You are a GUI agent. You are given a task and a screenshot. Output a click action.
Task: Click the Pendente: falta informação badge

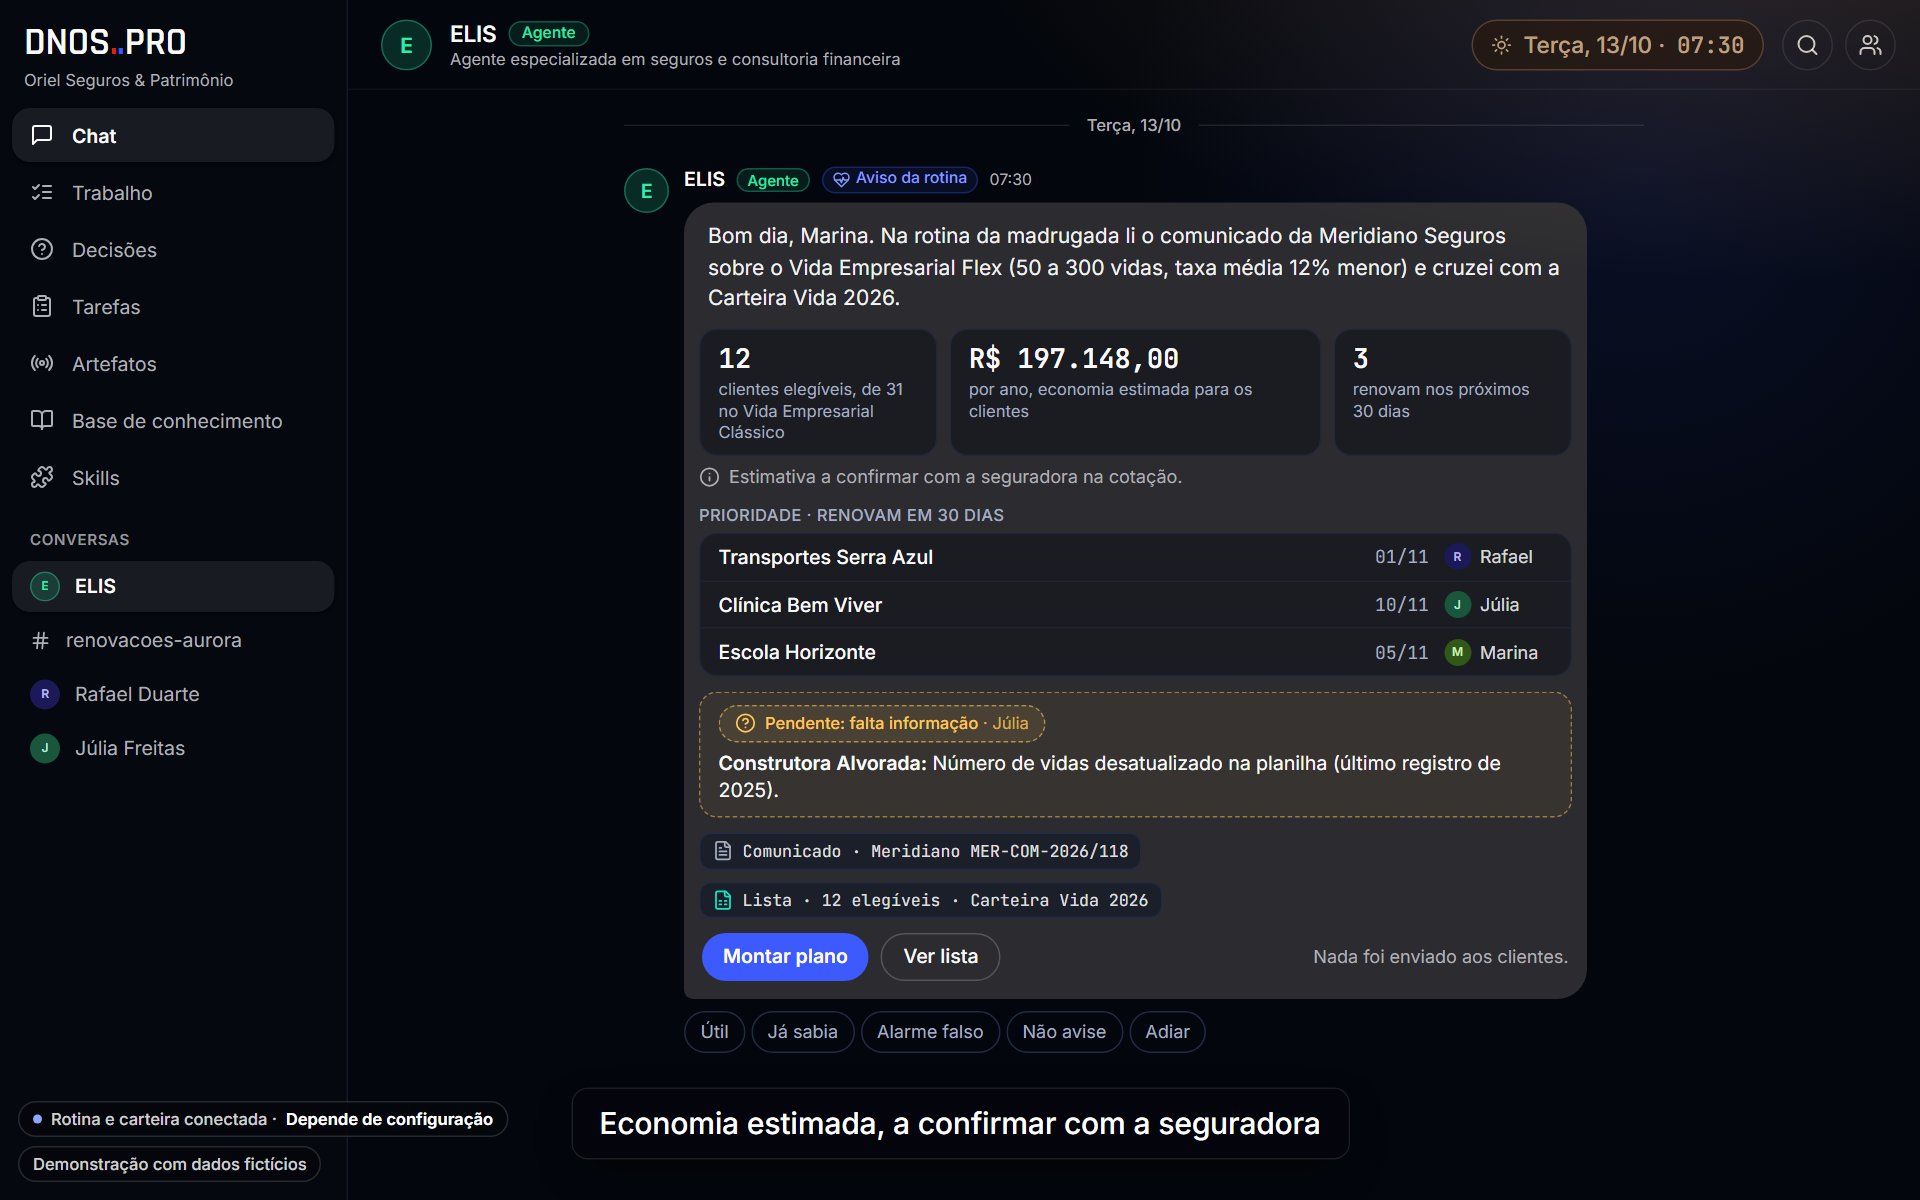[881, 723]
